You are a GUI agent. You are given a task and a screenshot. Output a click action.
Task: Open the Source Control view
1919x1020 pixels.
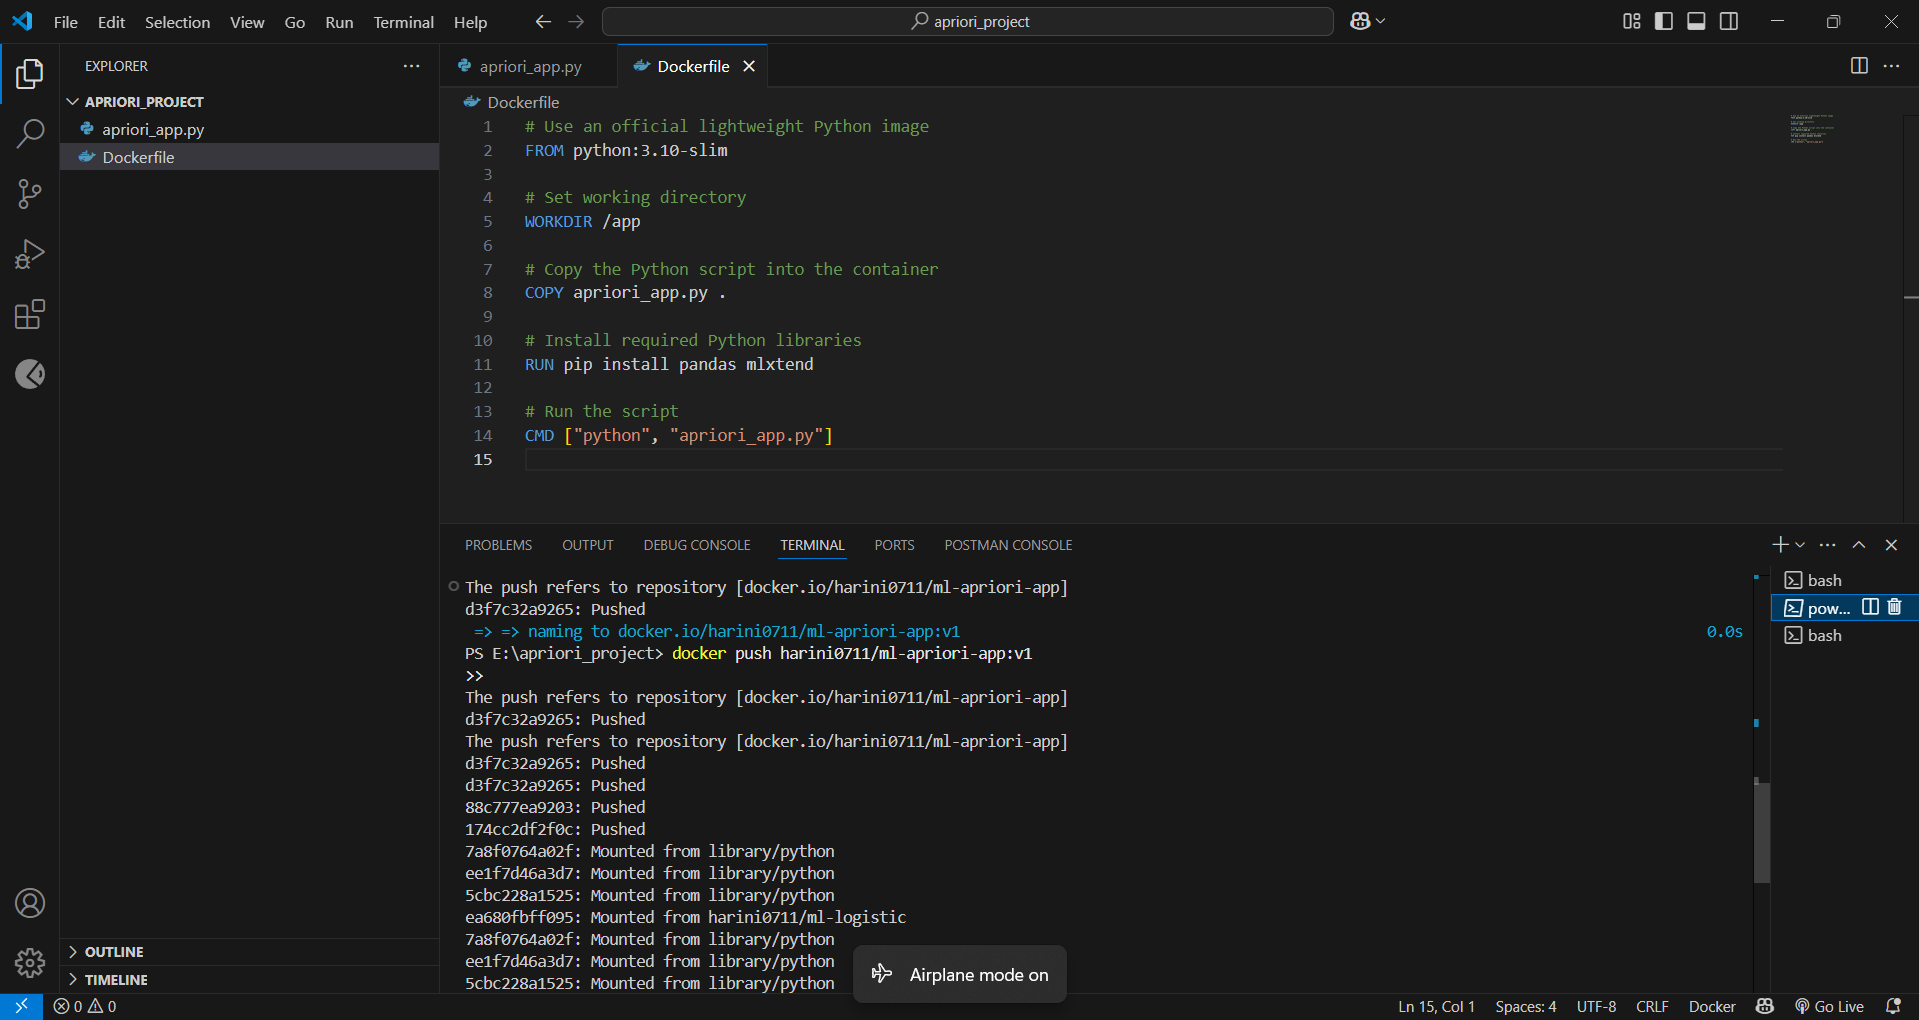[30, 194]
